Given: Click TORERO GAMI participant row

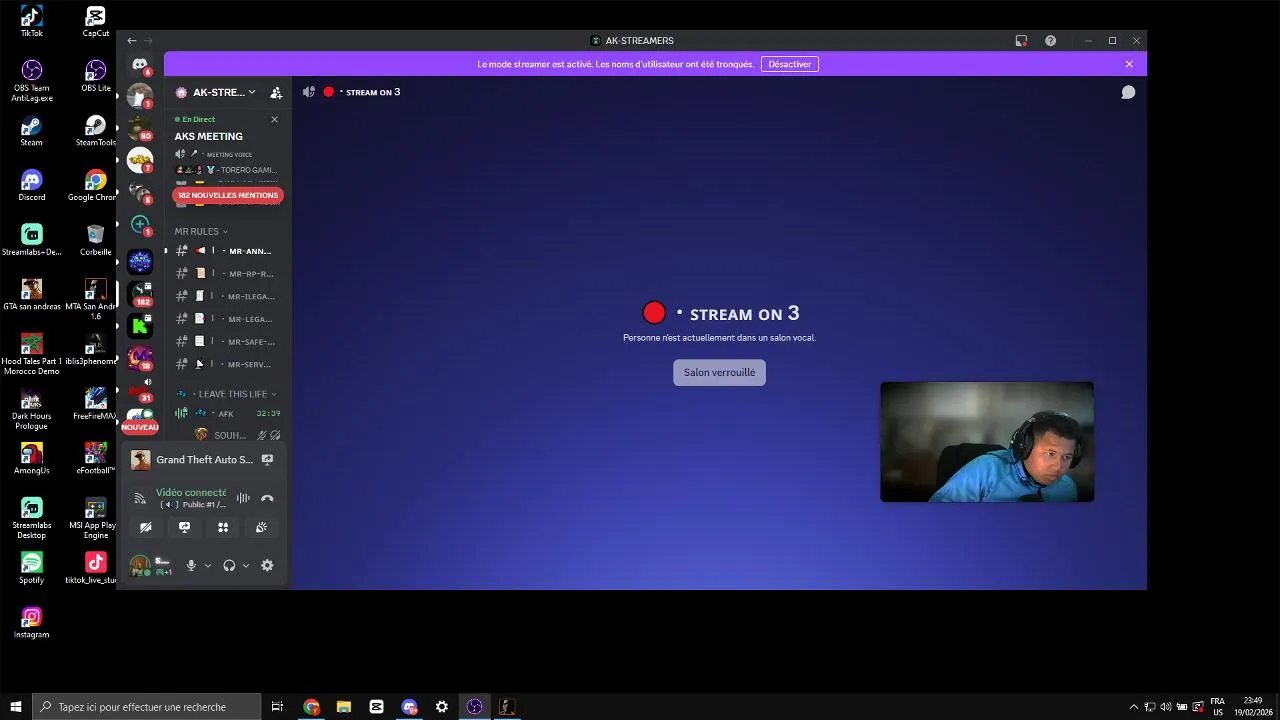Looking at the screenshot, I should [x=227, y=170].
